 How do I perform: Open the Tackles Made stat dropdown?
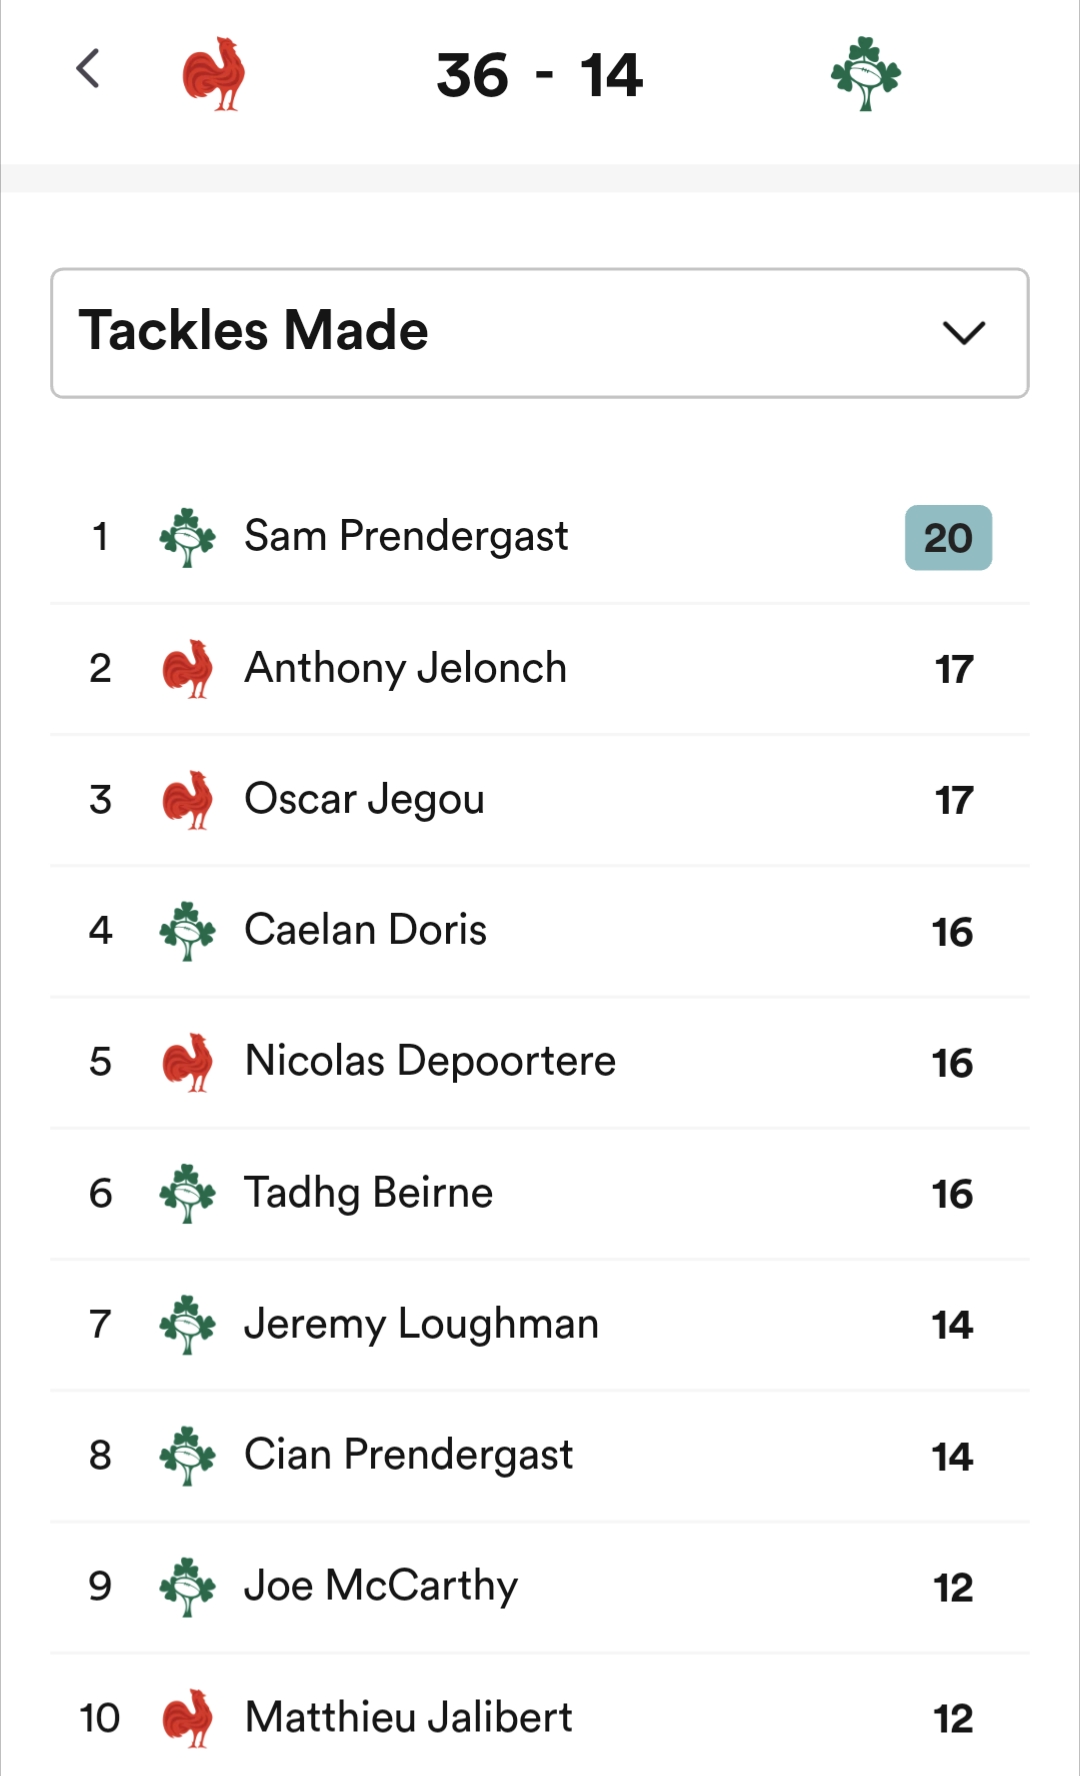(540, 332)
